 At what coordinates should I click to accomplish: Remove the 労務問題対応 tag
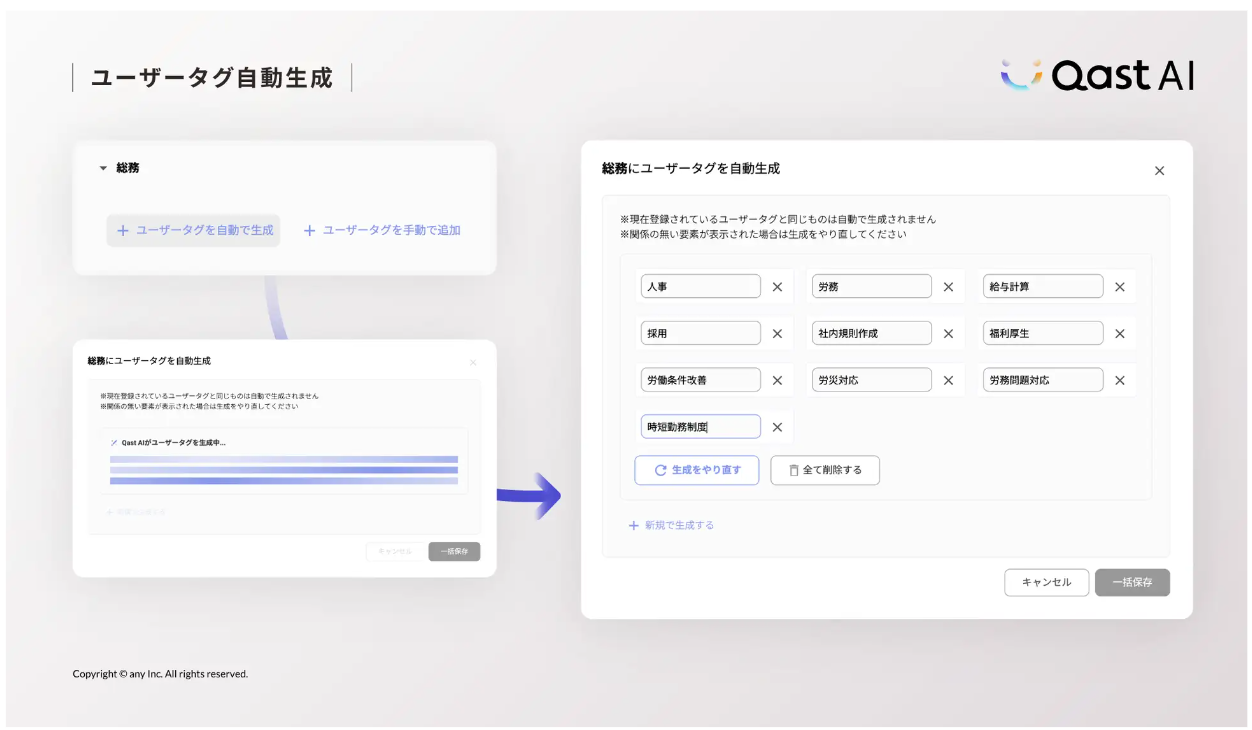1119,380
